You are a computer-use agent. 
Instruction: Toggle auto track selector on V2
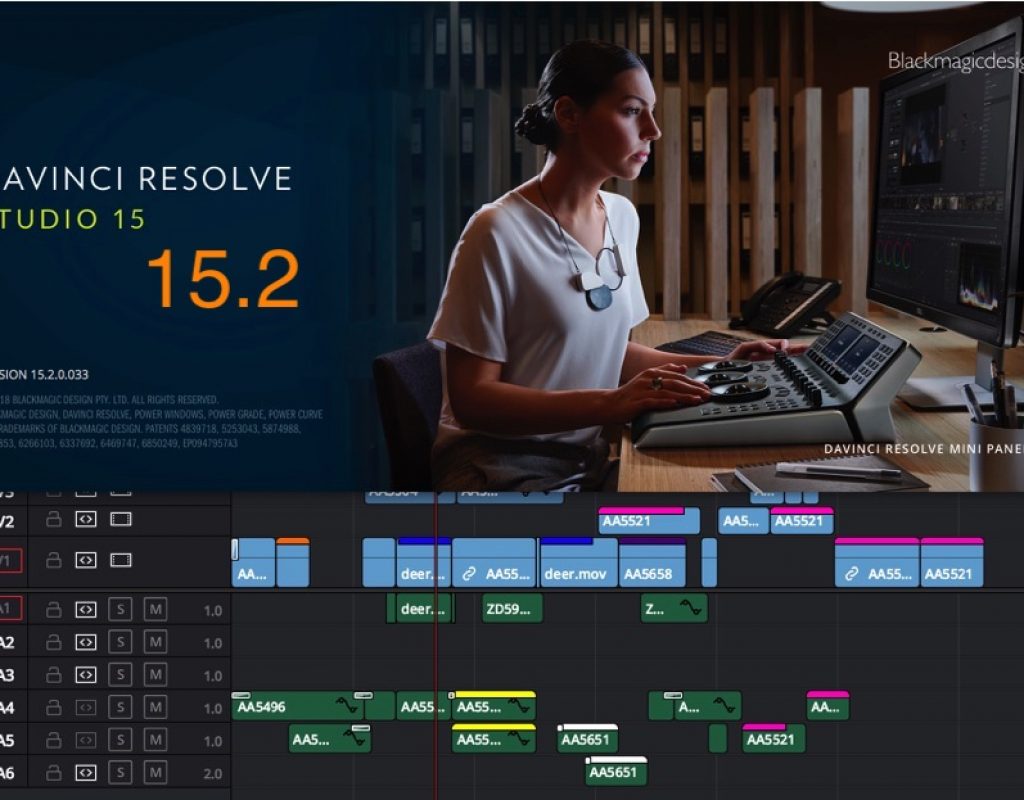pos(86,520)
